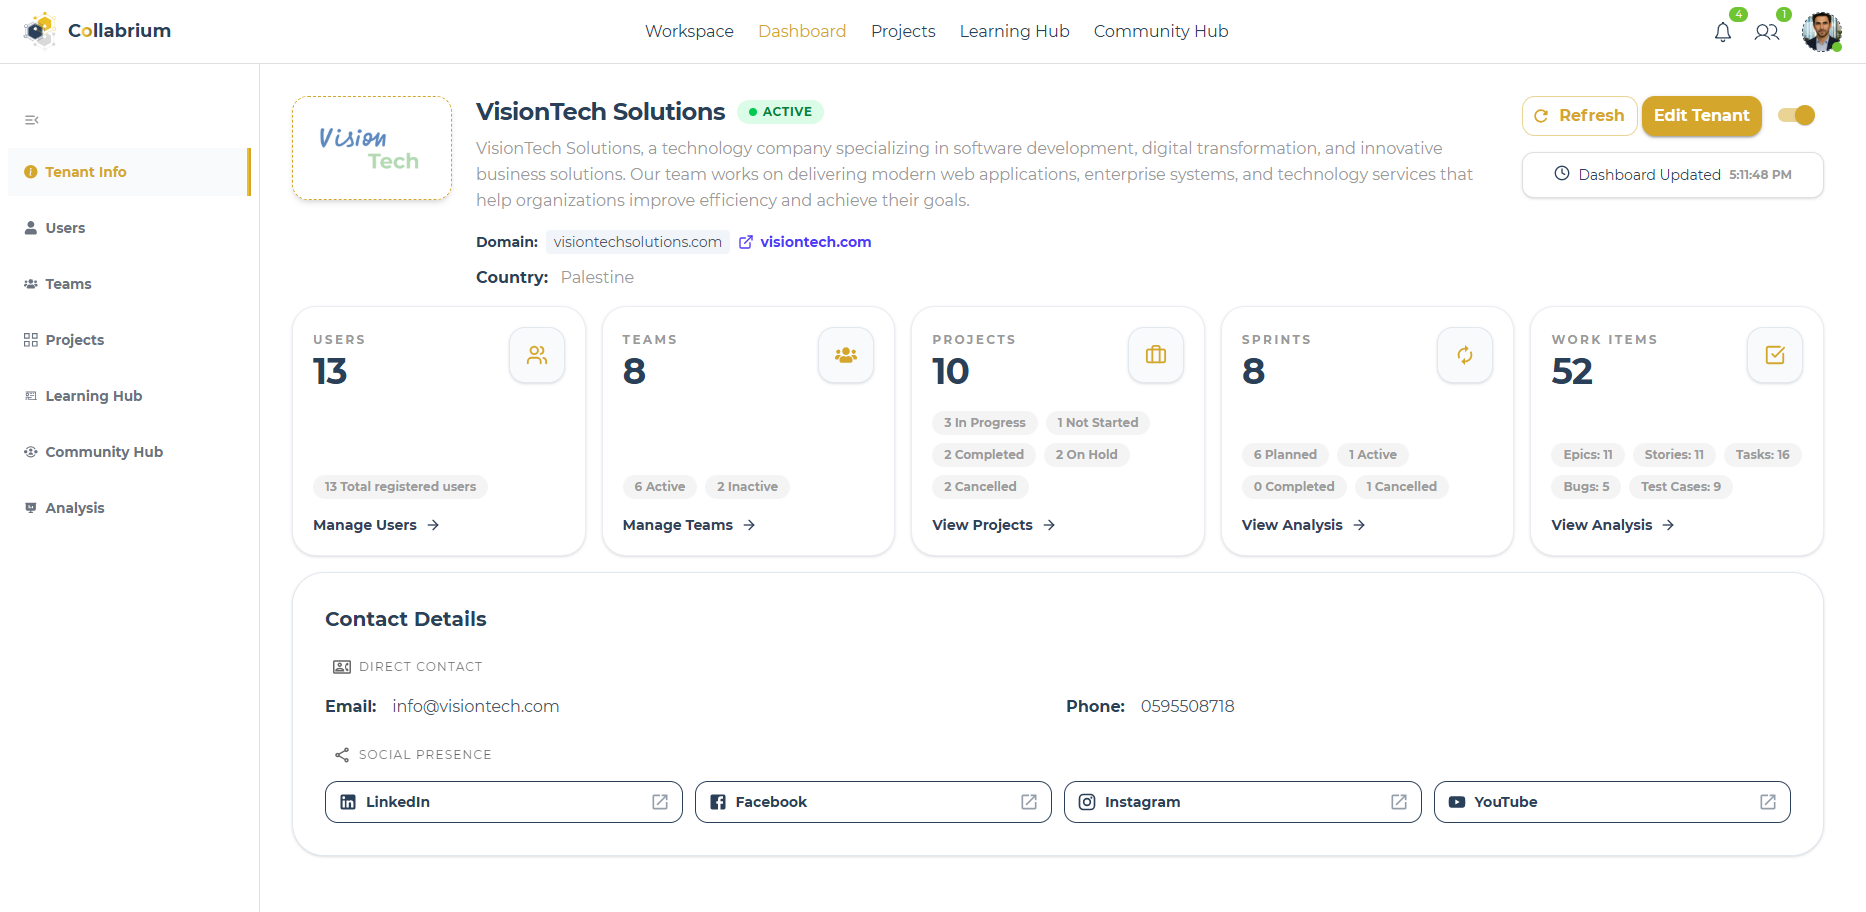The image size is (1866, 912).
Task: Go to the Workspace nav item
Action: 689,31
